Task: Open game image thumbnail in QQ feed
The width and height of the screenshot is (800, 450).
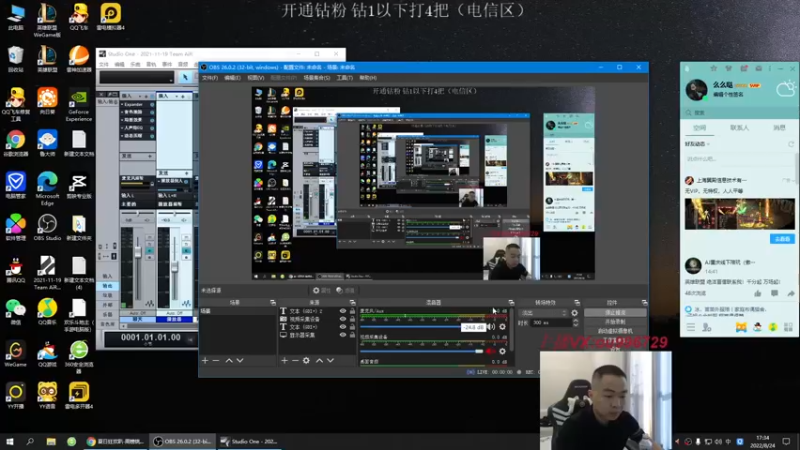Action: click(739, 214)
